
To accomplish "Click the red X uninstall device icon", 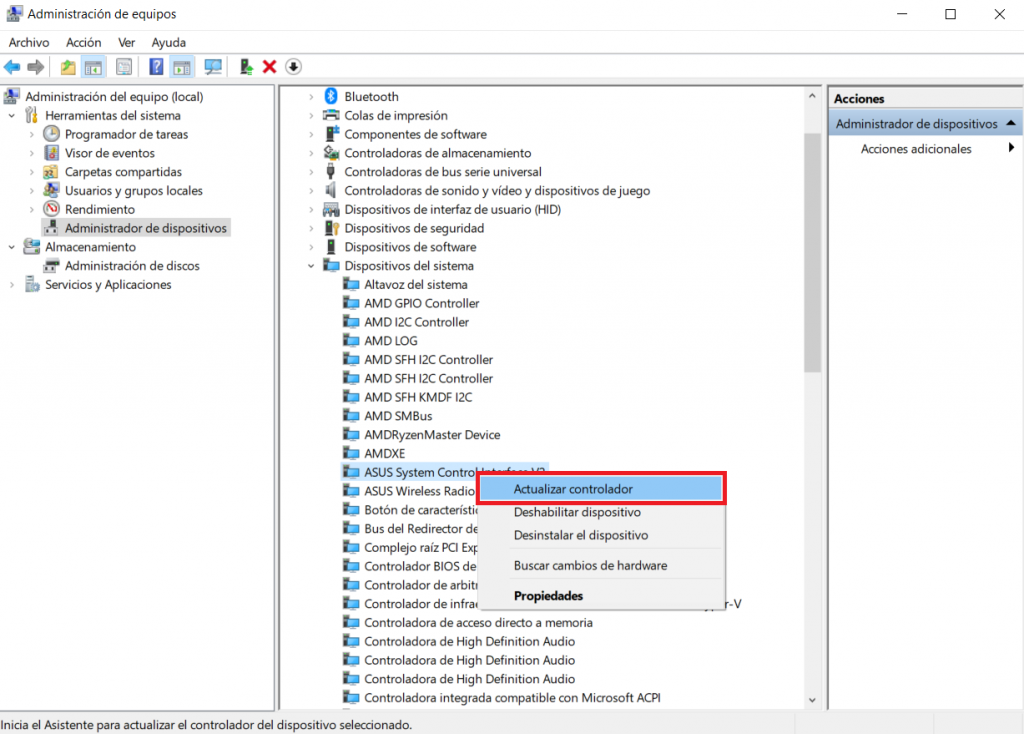I will click(x=269, y=67).
